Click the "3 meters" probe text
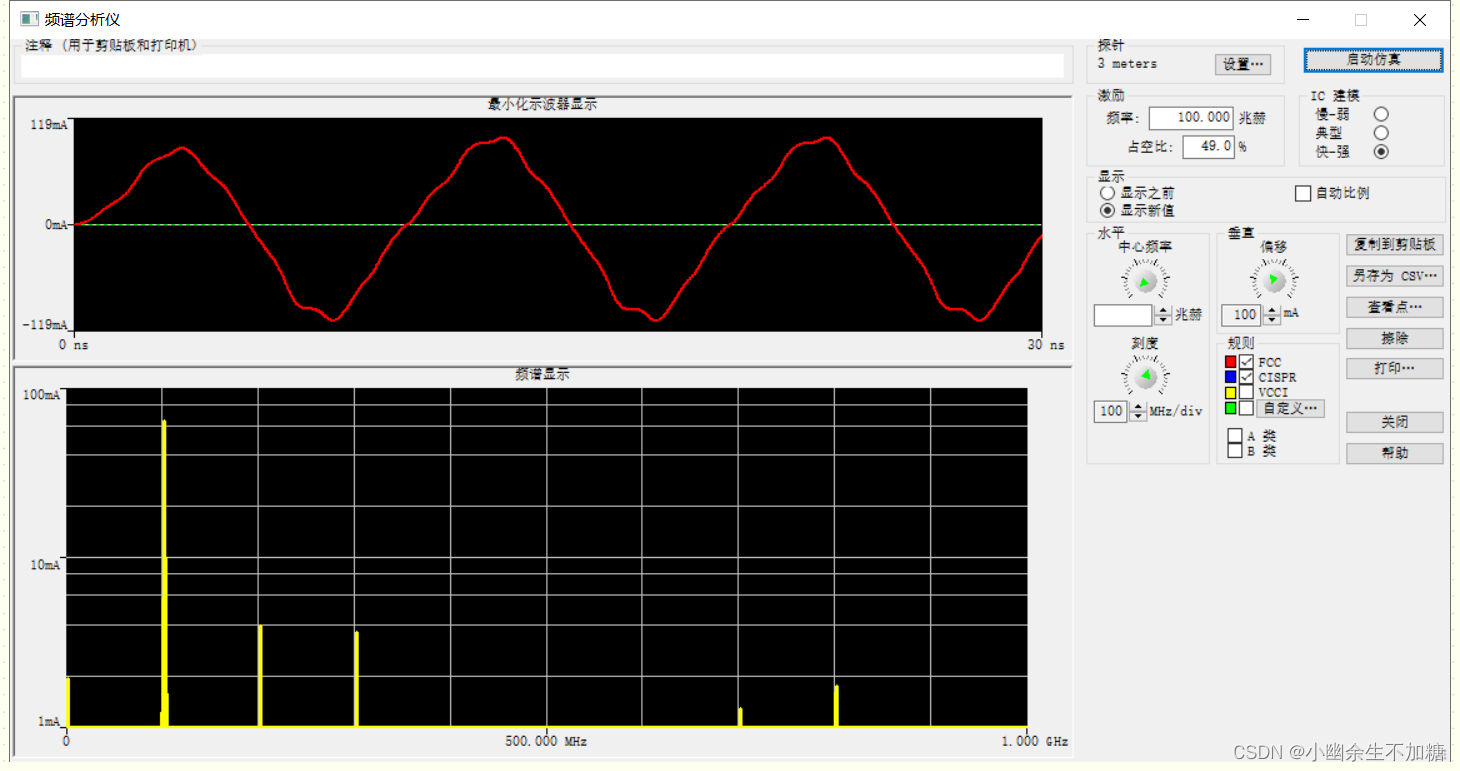Screen dimensions: 1460x771 [x=1127, y=63]
